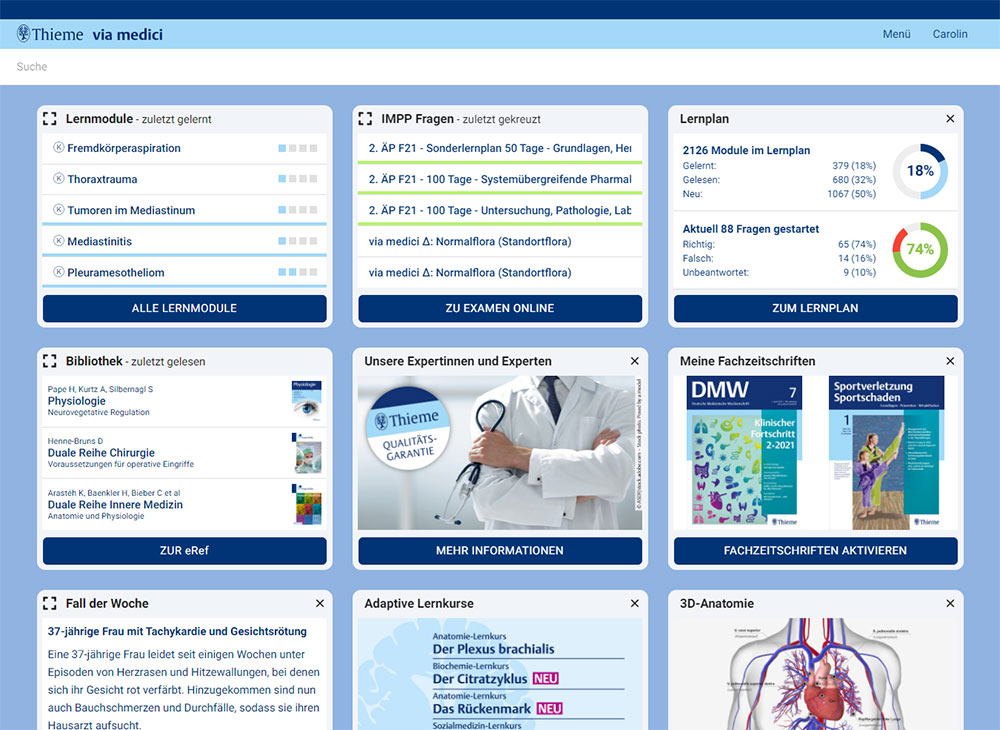Click the FACHZEITSCHRIFTEN AKTIVIEREN button
The image size is (1000, 730).
point(815,550)
